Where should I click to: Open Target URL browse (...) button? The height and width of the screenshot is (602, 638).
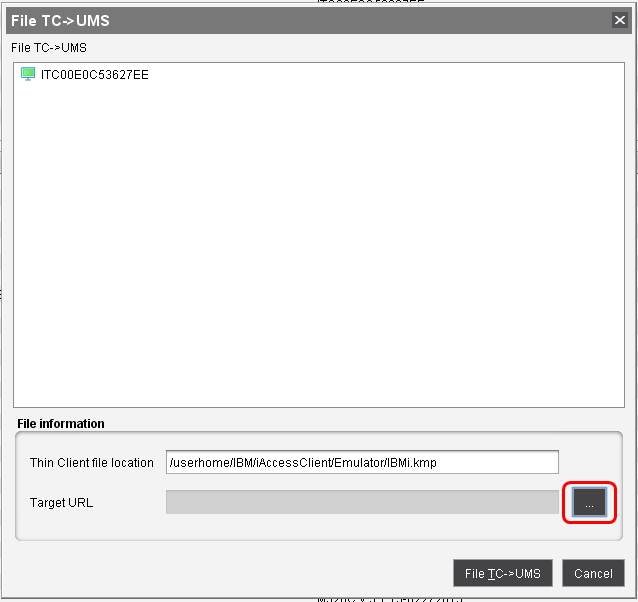coord(589,504)
